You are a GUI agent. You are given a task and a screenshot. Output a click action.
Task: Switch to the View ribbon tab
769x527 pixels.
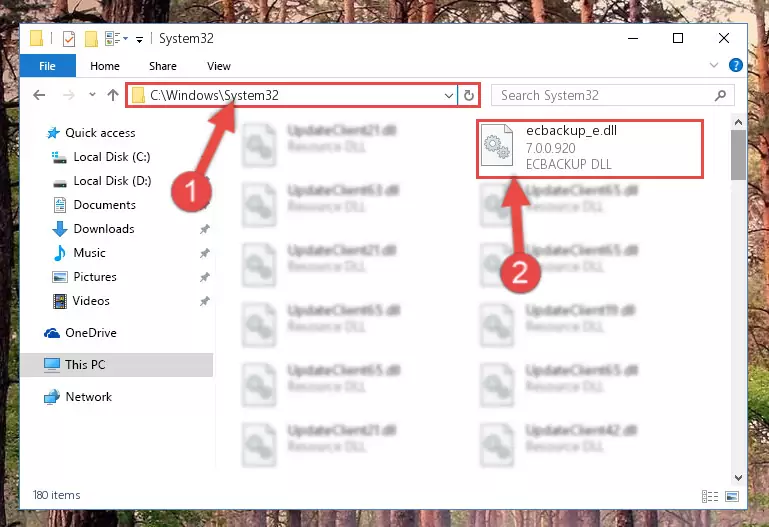pos(219,66)
